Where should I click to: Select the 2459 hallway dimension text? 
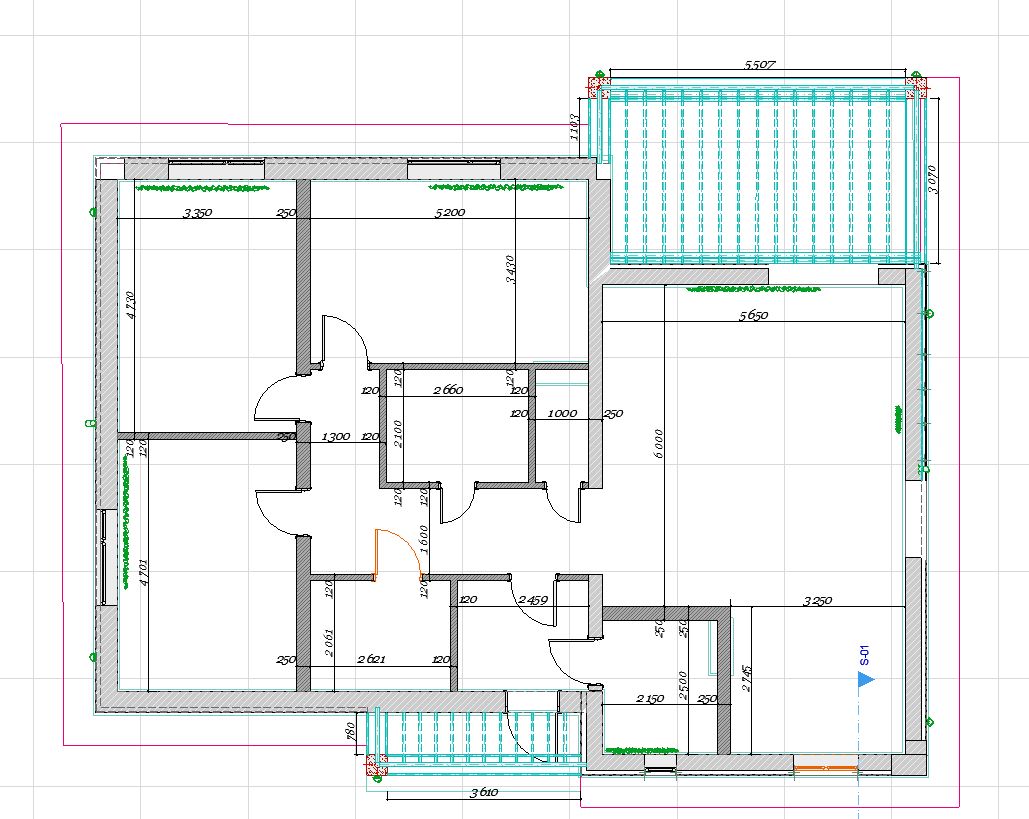533,599
